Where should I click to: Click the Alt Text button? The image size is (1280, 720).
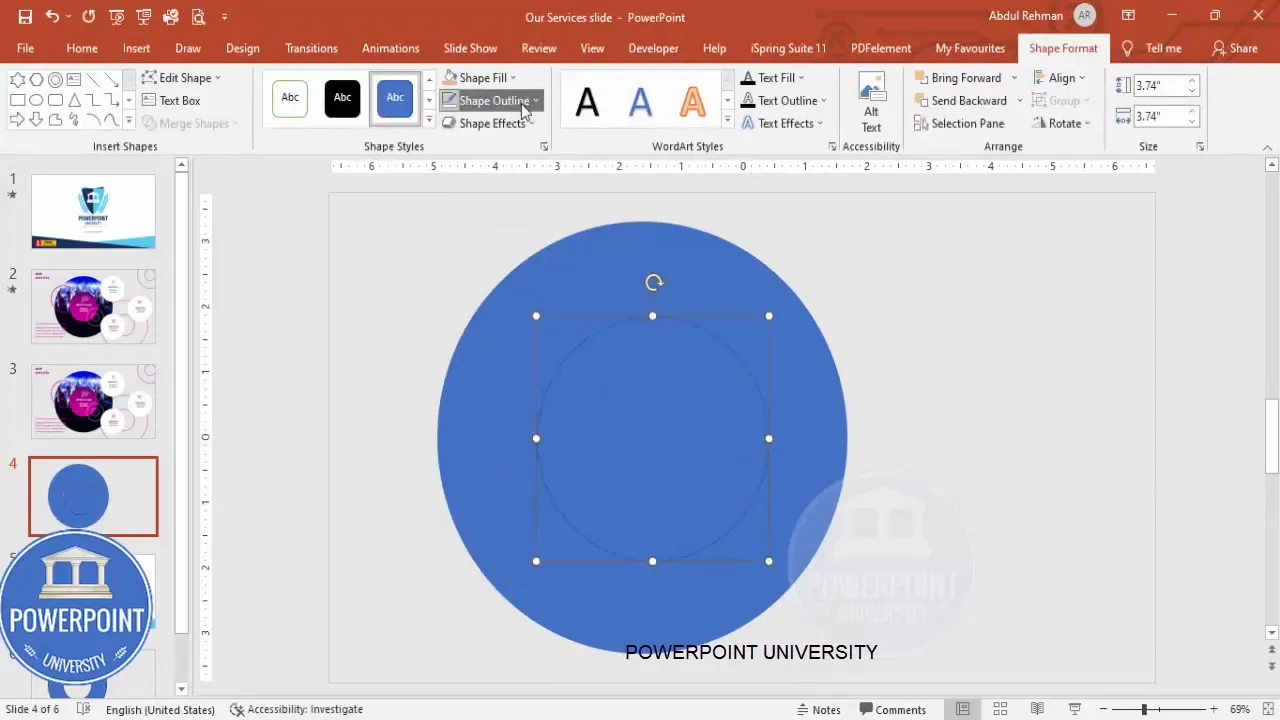872,103
